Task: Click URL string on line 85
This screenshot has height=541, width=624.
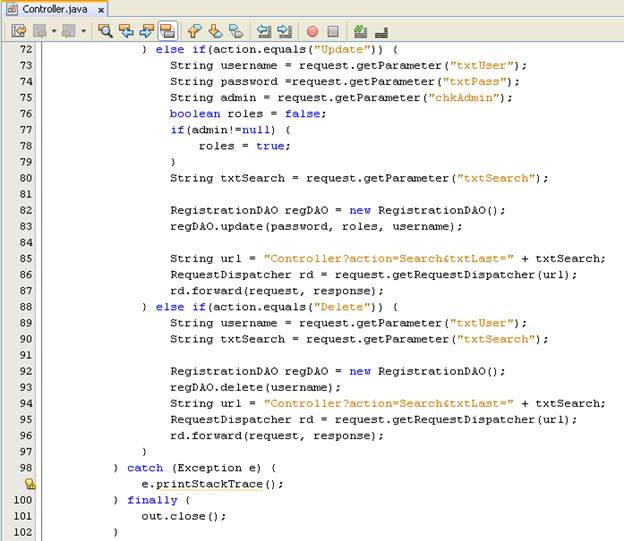Action: [388, 259]
